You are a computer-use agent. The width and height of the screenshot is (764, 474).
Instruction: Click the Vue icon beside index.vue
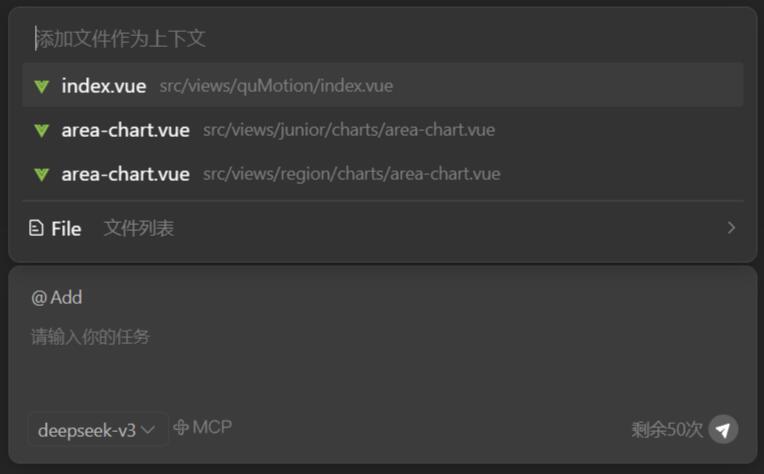(x=41, y=86)
